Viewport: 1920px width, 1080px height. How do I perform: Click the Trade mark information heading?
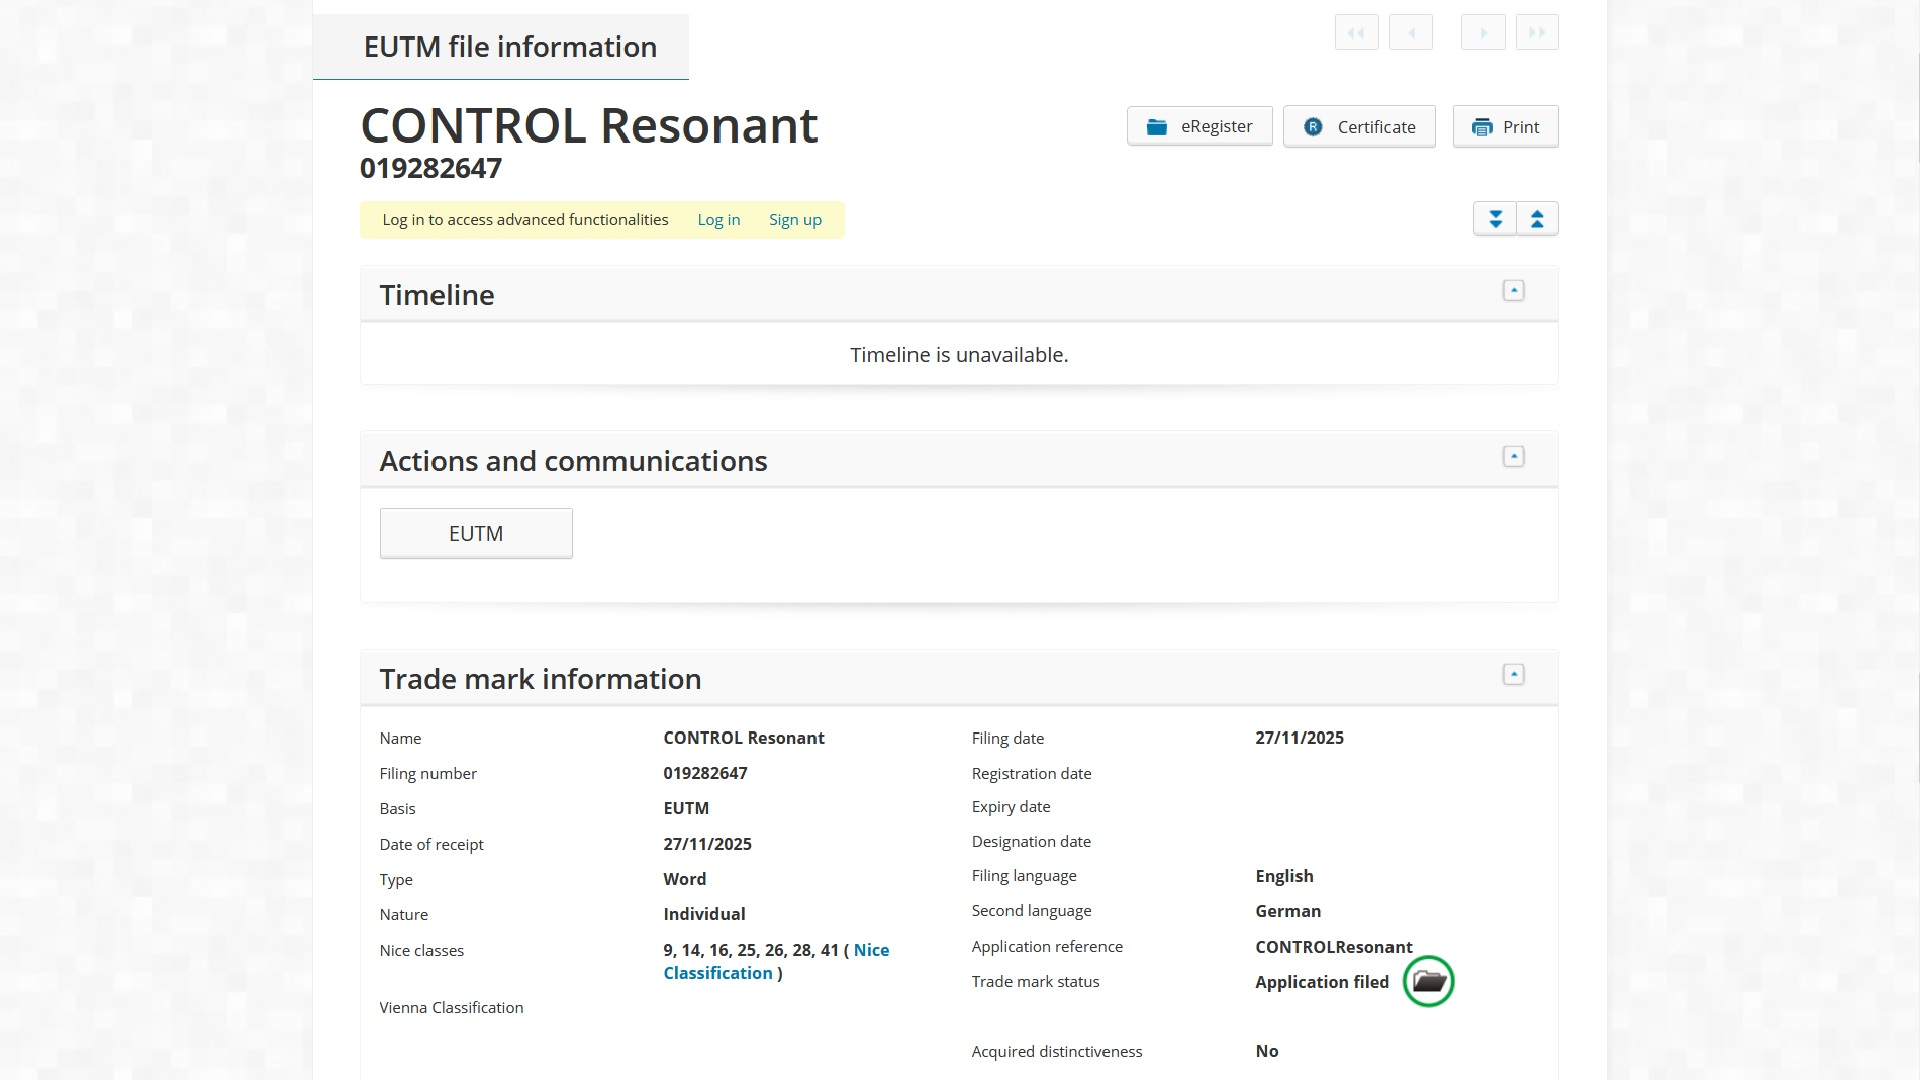point(540,679)
